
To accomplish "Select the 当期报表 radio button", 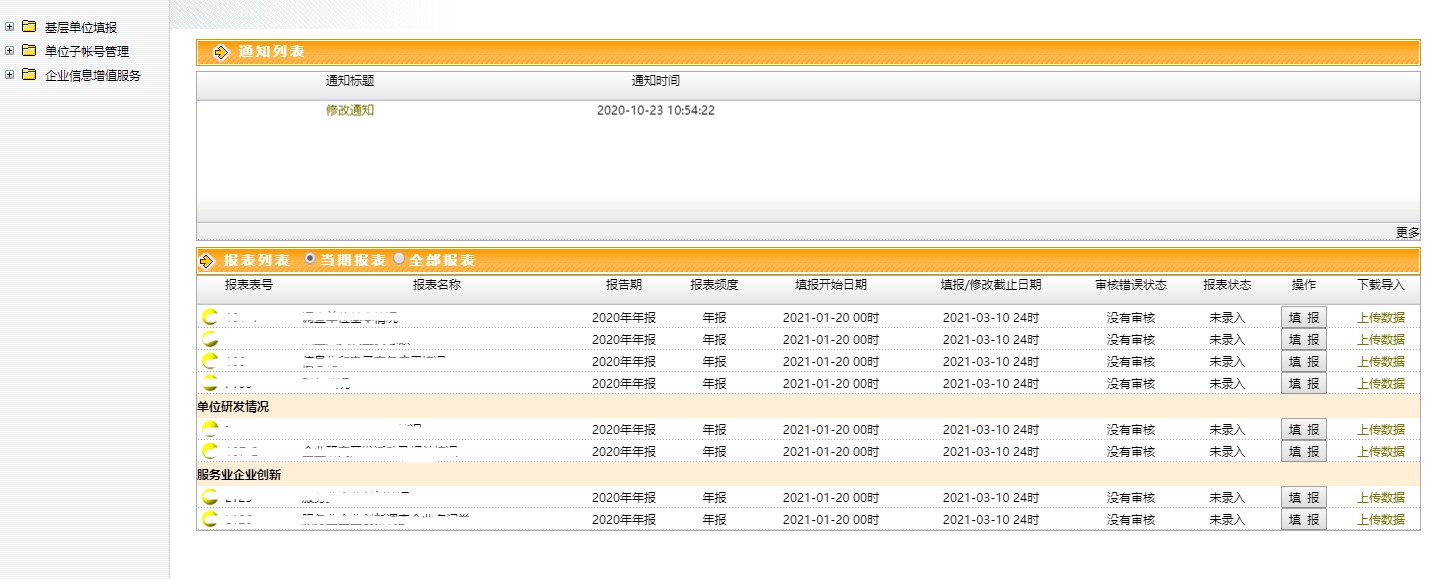I will (x=310, y=259).
